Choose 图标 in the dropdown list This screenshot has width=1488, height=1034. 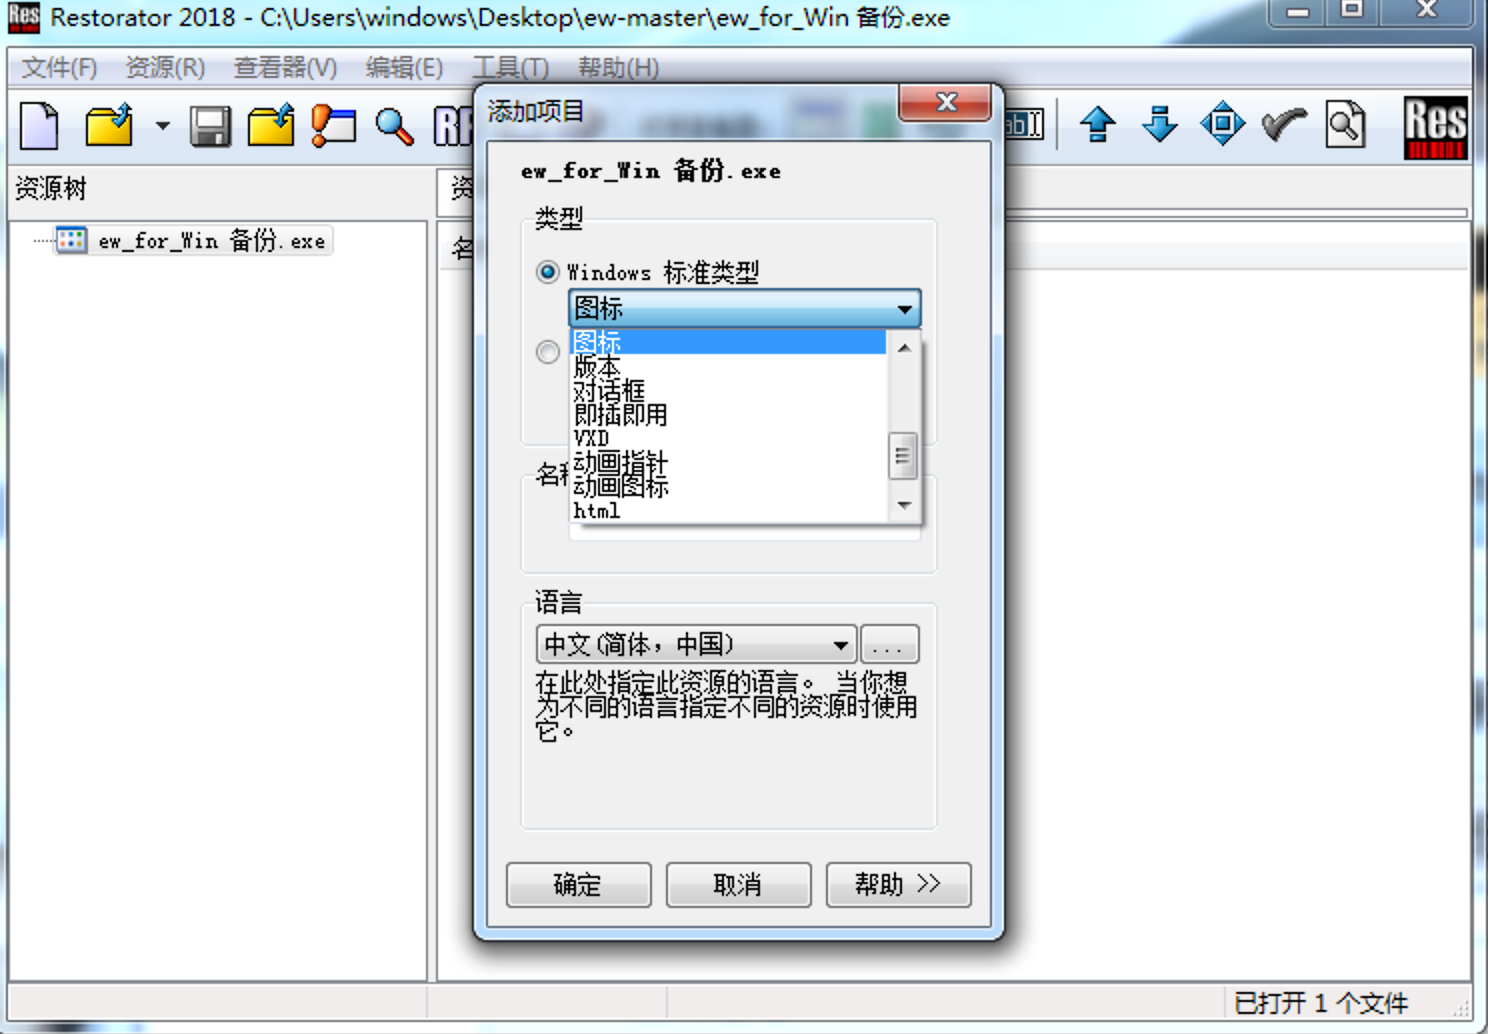pos(728,342)
